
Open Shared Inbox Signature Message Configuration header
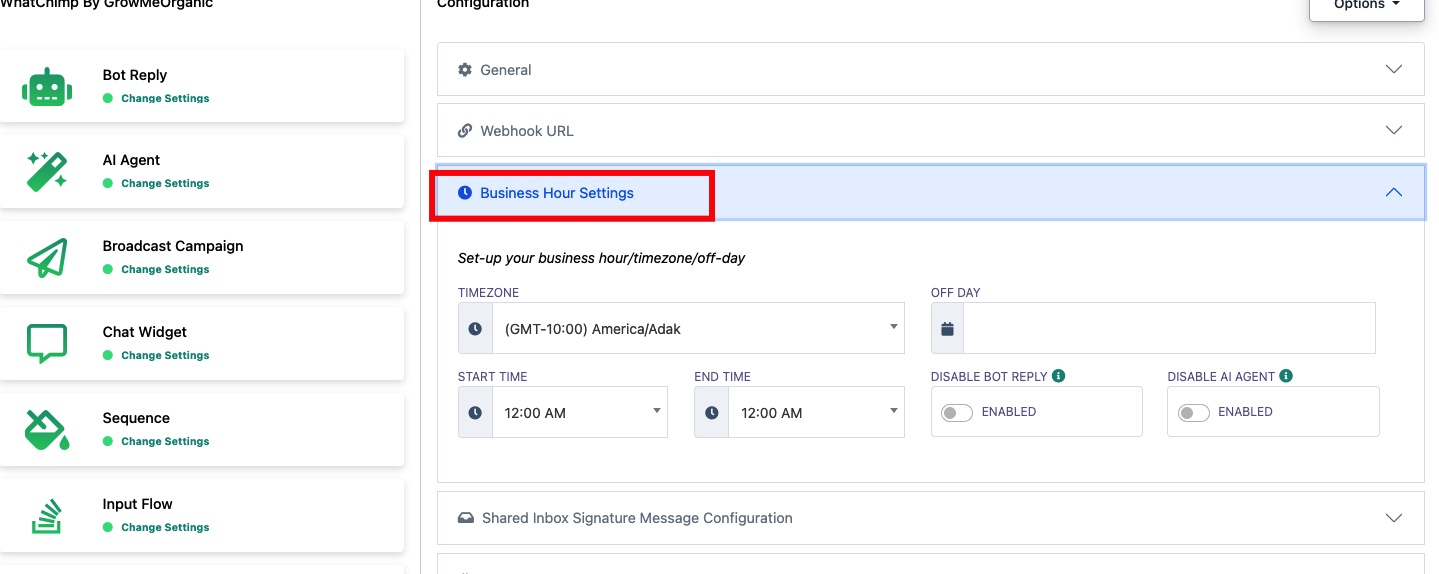pyautogui.click(x=931, y=518)
